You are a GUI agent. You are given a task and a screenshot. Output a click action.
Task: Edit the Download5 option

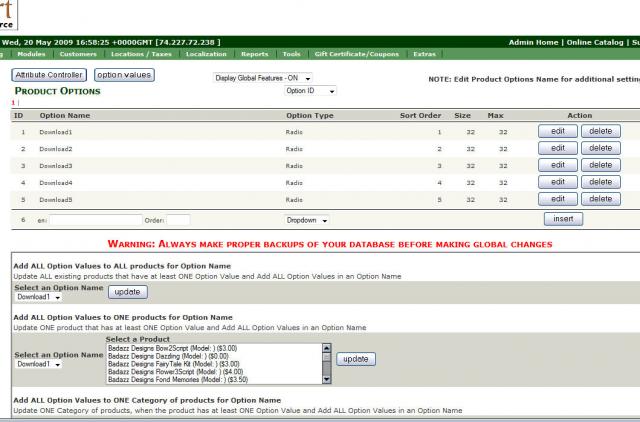[x=558, y=199]
